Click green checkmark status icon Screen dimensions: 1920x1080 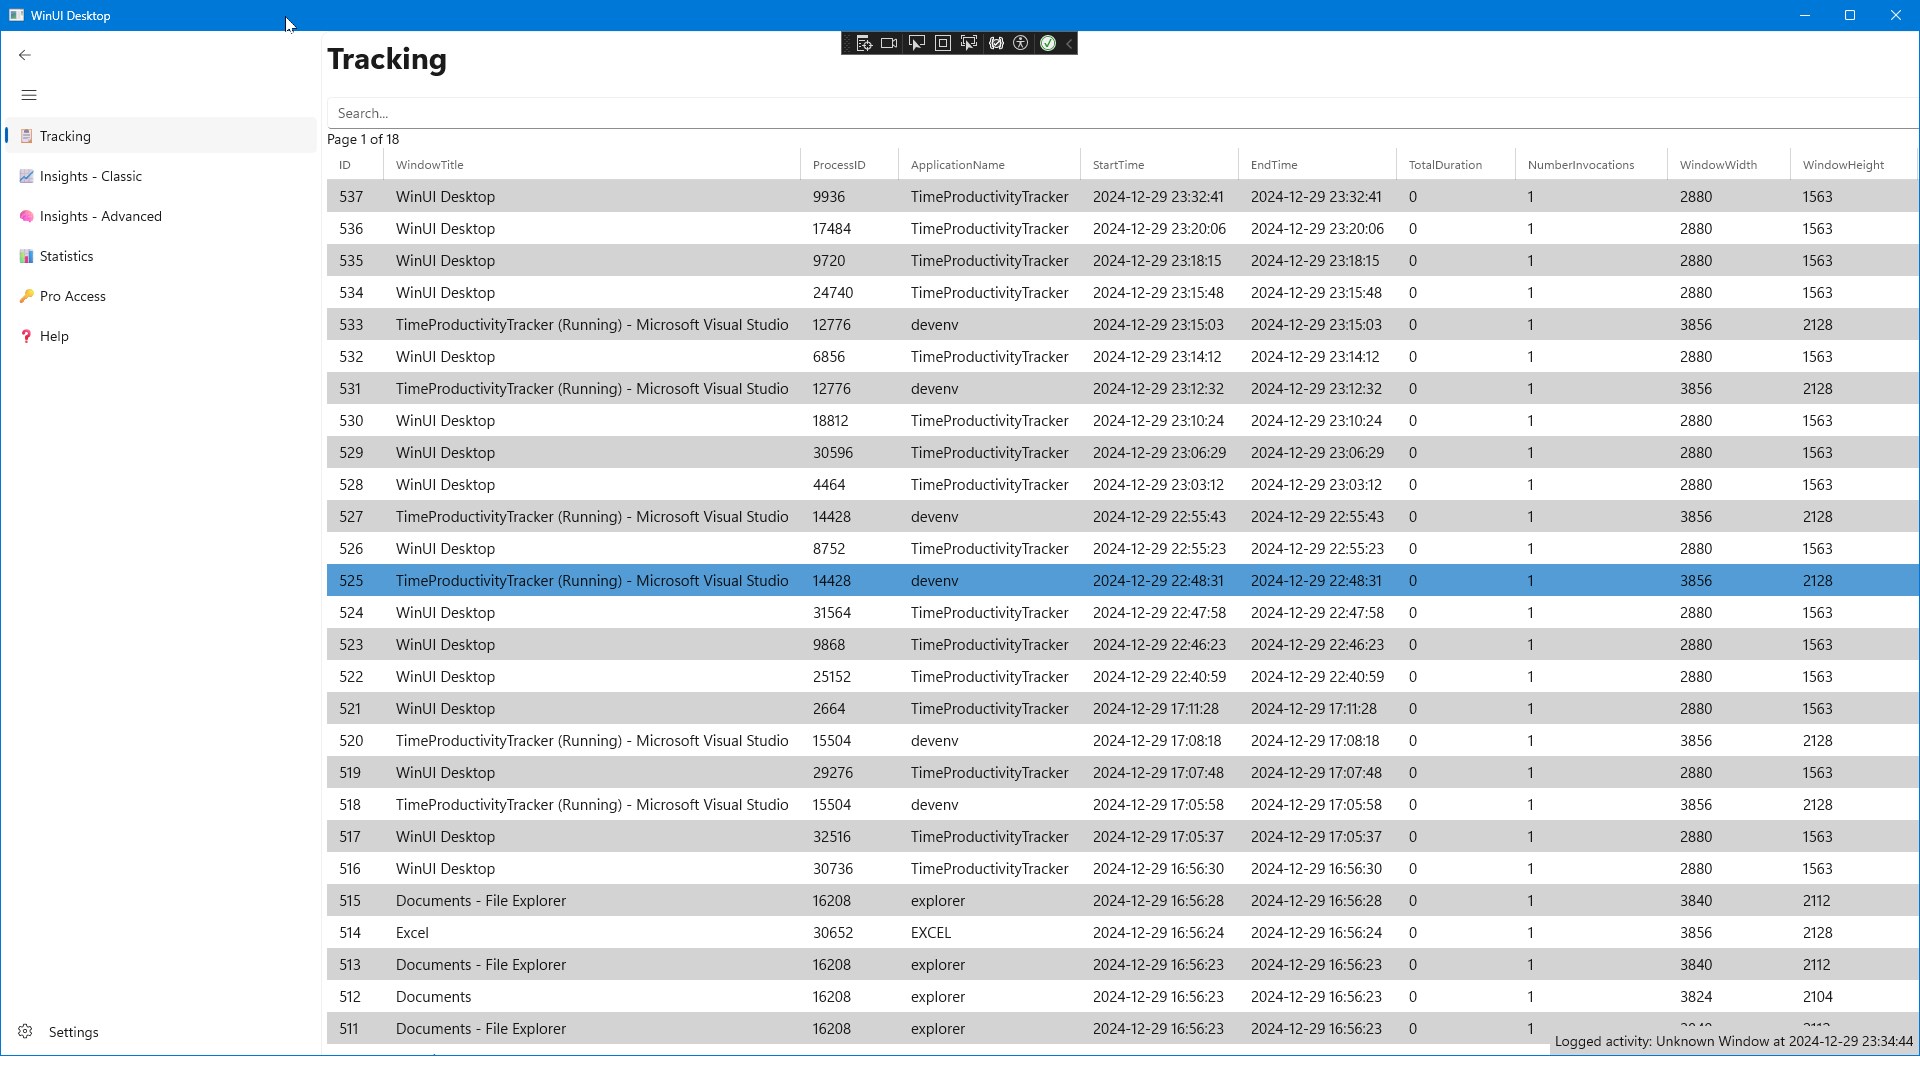(x=1047, y=44)
